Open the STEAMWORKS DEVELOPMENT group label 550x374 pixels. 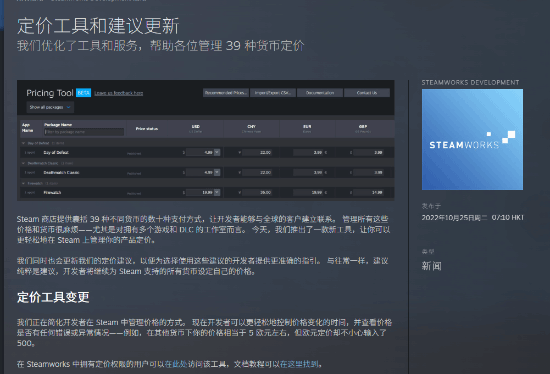[470, 82]
